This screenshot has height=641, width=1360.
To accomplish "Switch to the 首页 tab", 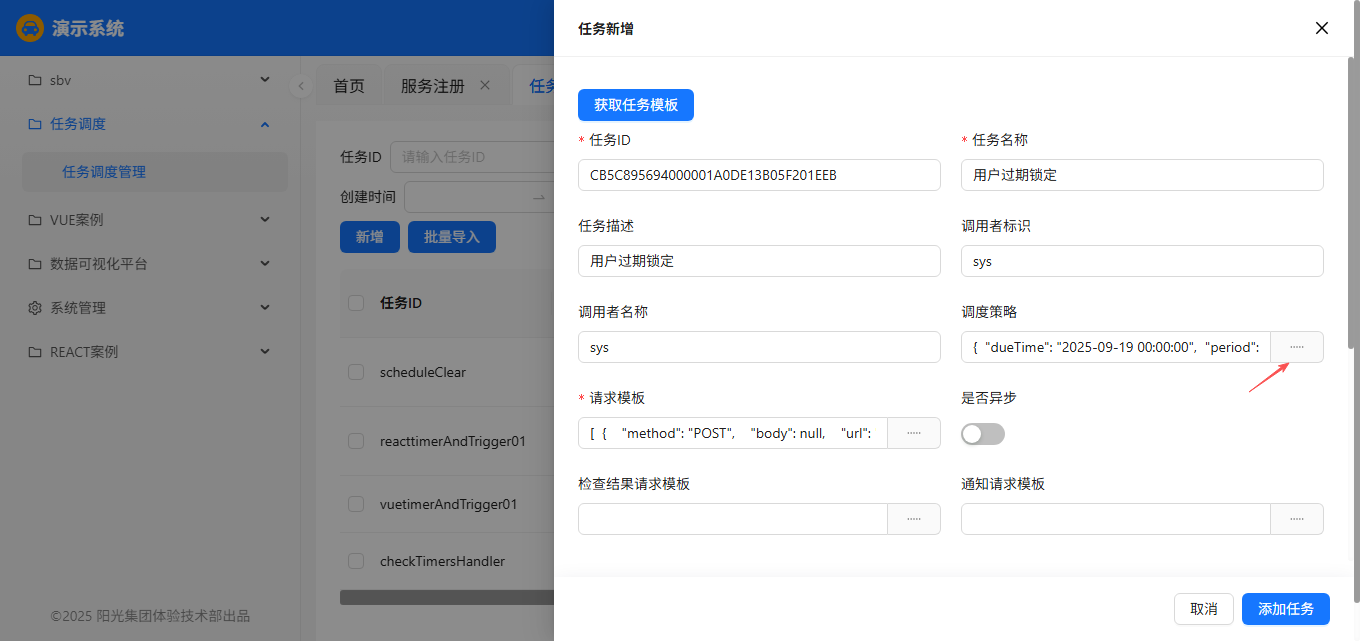I will (349, 86).
